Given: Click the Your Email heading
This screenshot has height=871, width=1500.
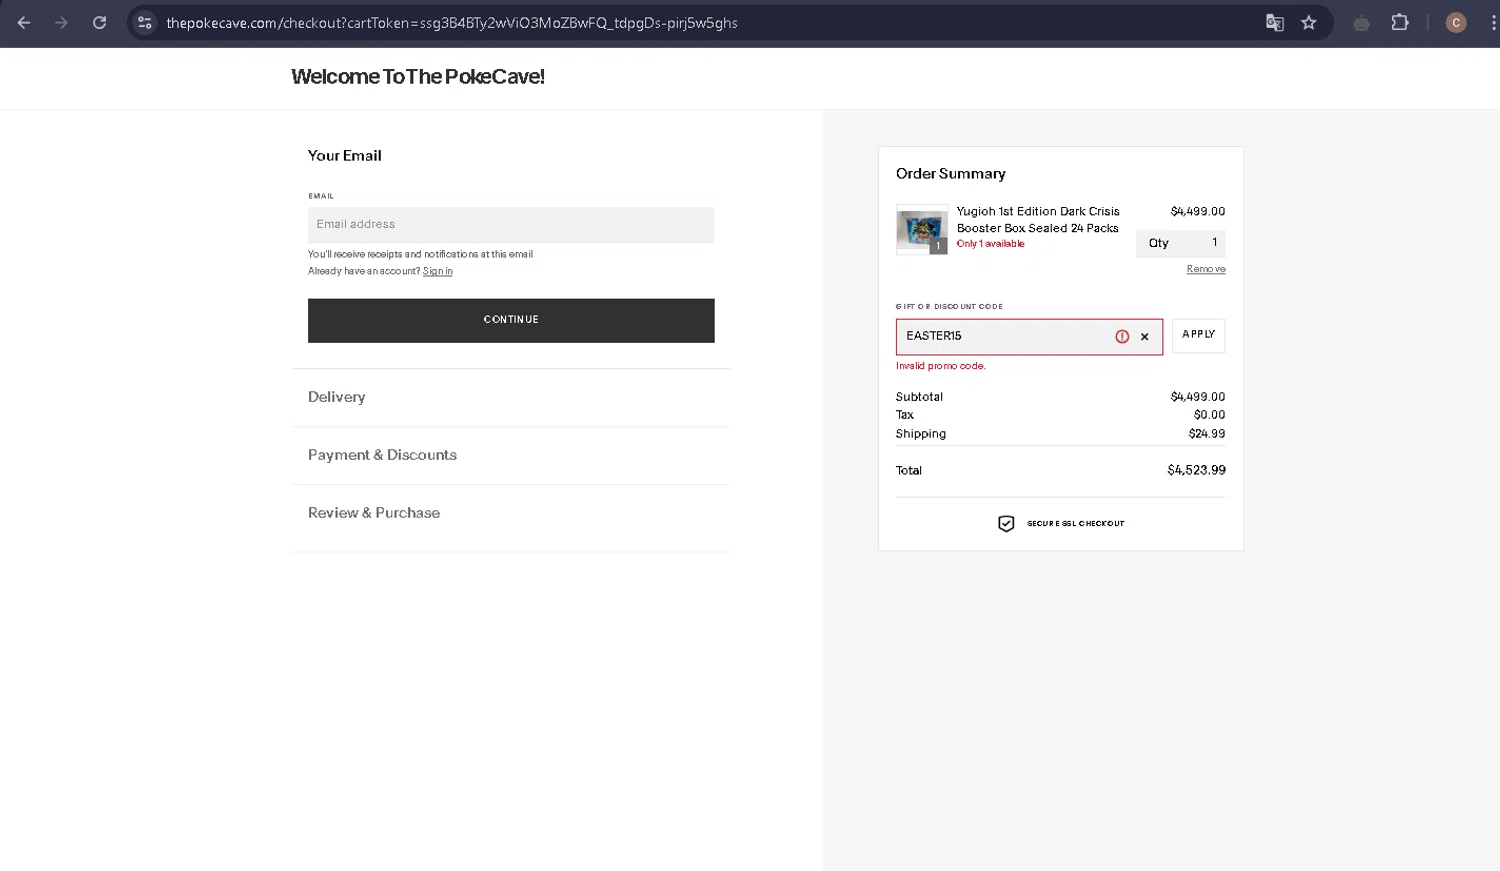Looking at the screenshot, I should tap(344, 156).
